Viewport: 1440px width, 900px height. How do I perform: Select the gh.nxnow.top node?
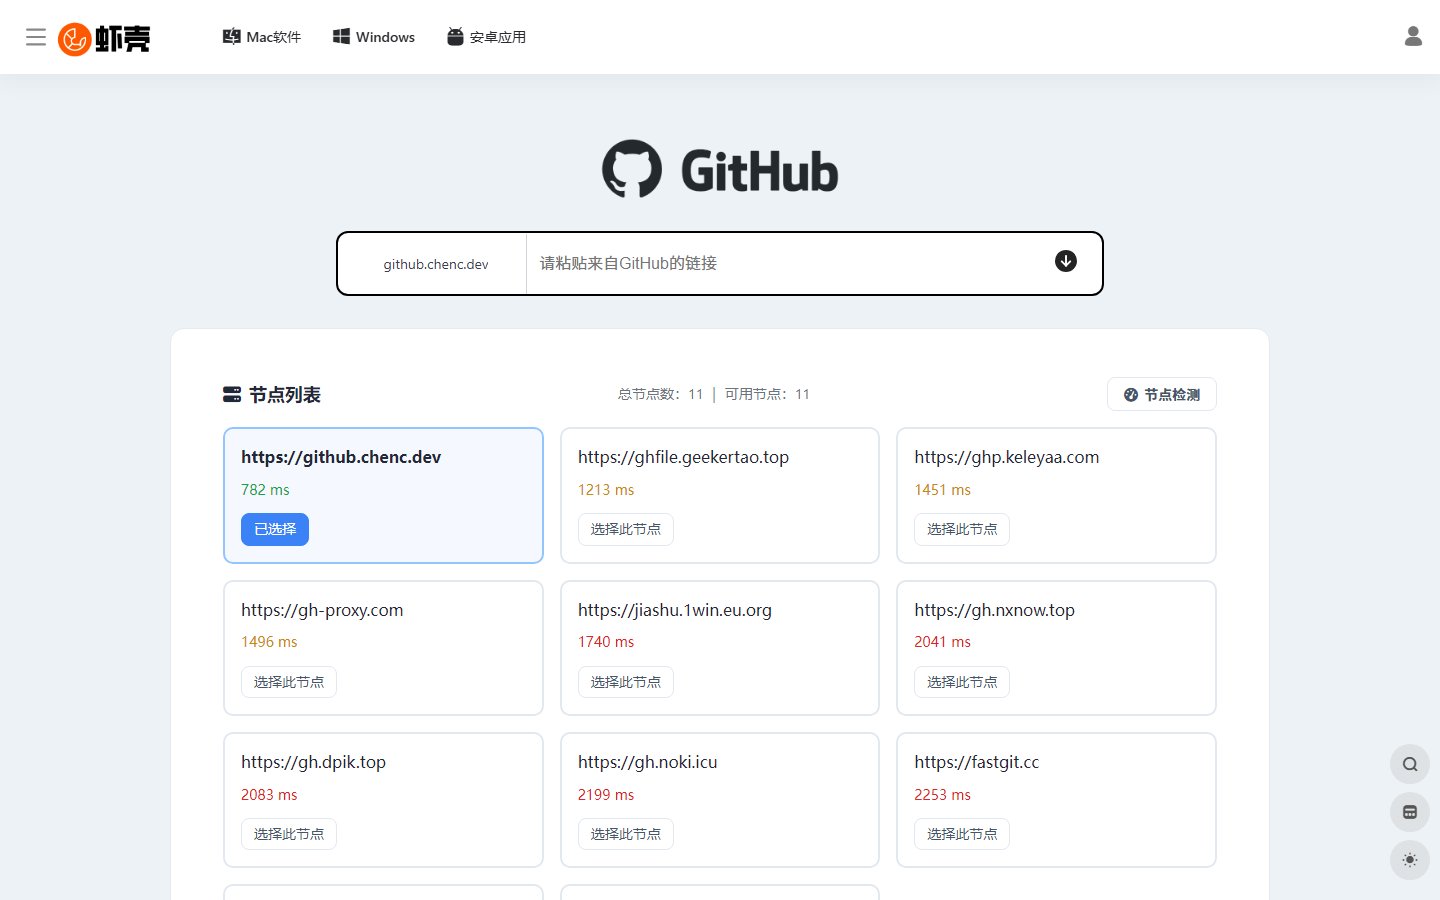[x=962, y=682]
